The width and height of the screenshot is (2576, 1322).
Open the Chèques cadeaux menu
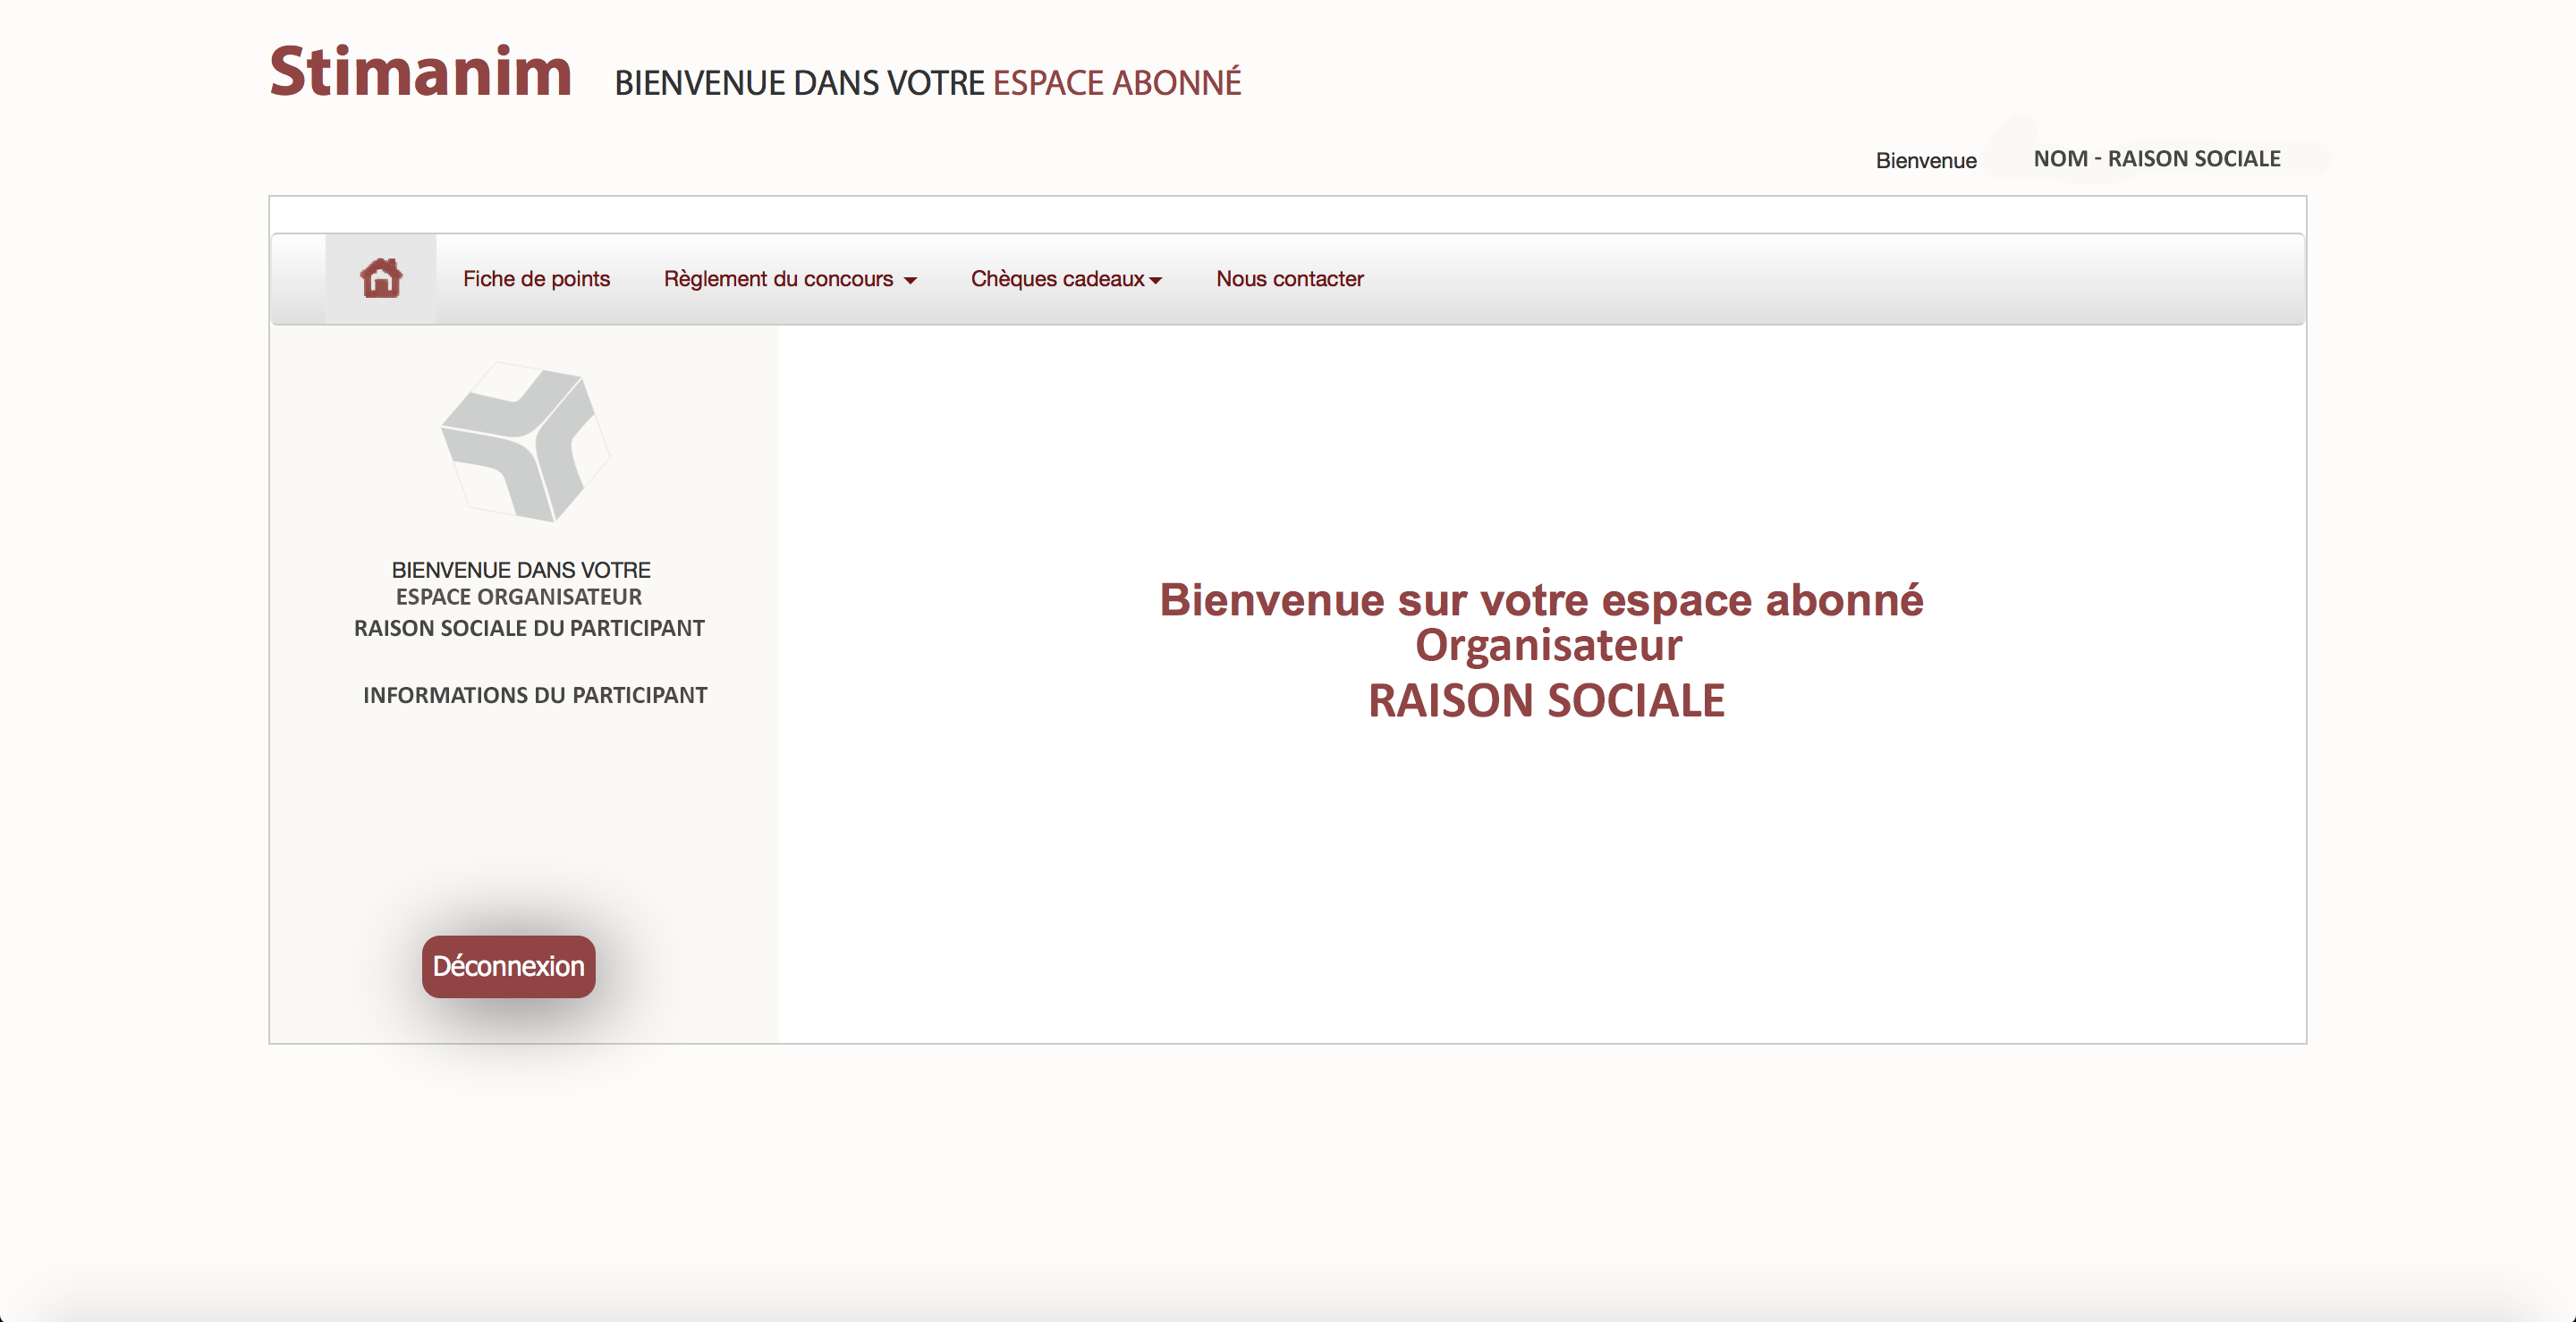click(x=1057, y=279)
